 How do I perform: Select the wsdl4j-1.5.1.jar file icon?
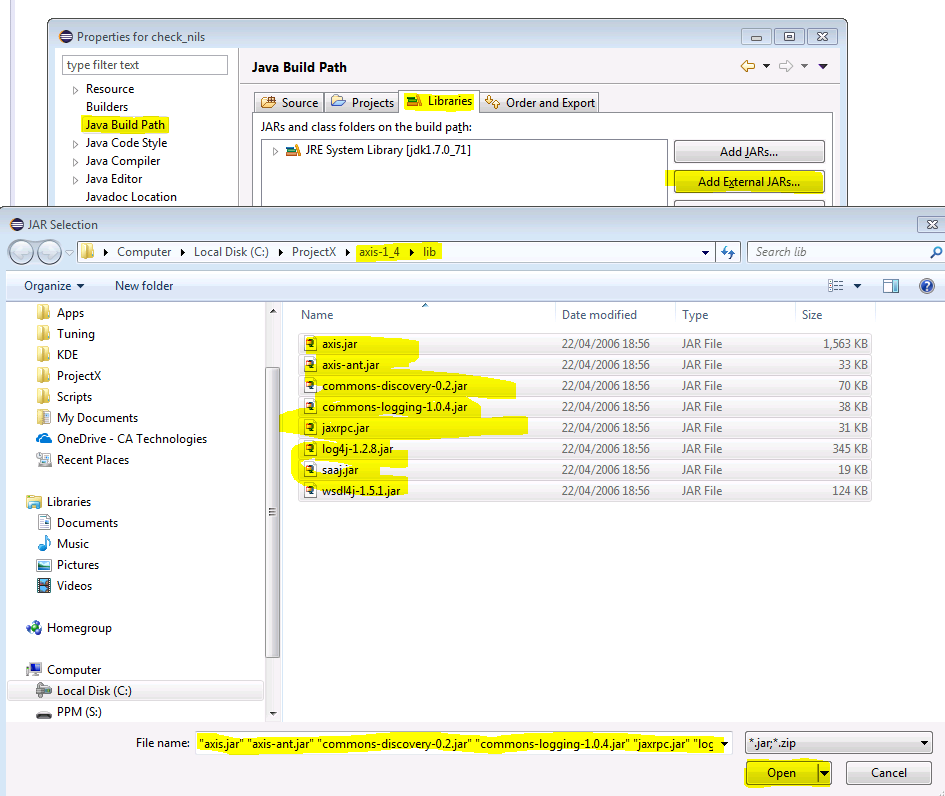pos(310,490)
